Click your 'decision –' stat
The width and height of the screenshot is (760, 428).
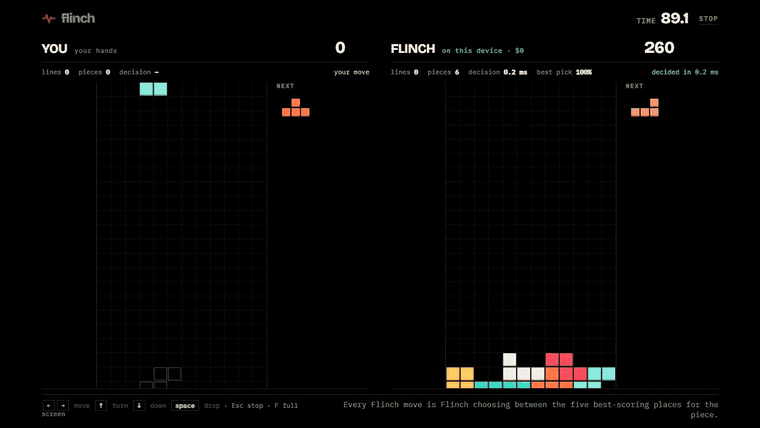point(139,72)
